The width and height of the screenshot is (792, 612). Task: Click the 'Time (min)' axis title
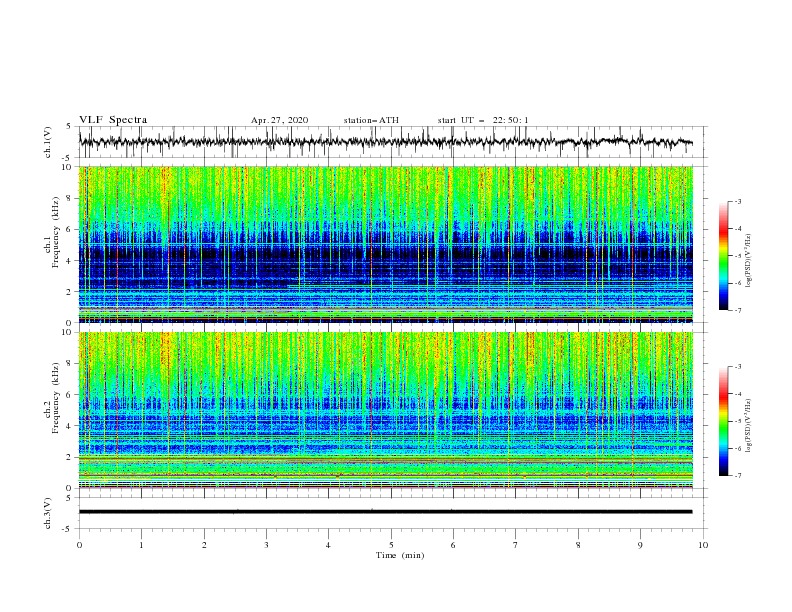tap(400, 555)
